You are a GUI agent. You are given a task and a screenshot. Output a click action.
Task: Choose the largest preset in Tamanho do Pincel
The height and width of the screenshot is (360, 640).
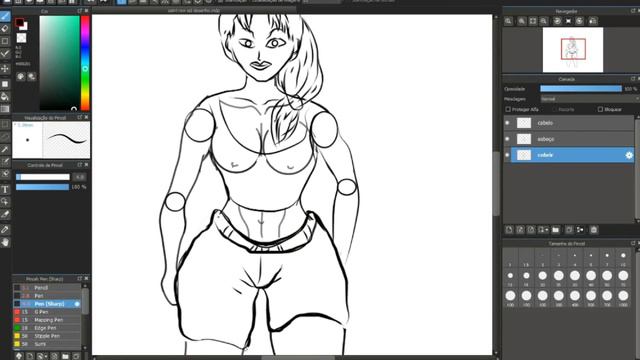623,296
